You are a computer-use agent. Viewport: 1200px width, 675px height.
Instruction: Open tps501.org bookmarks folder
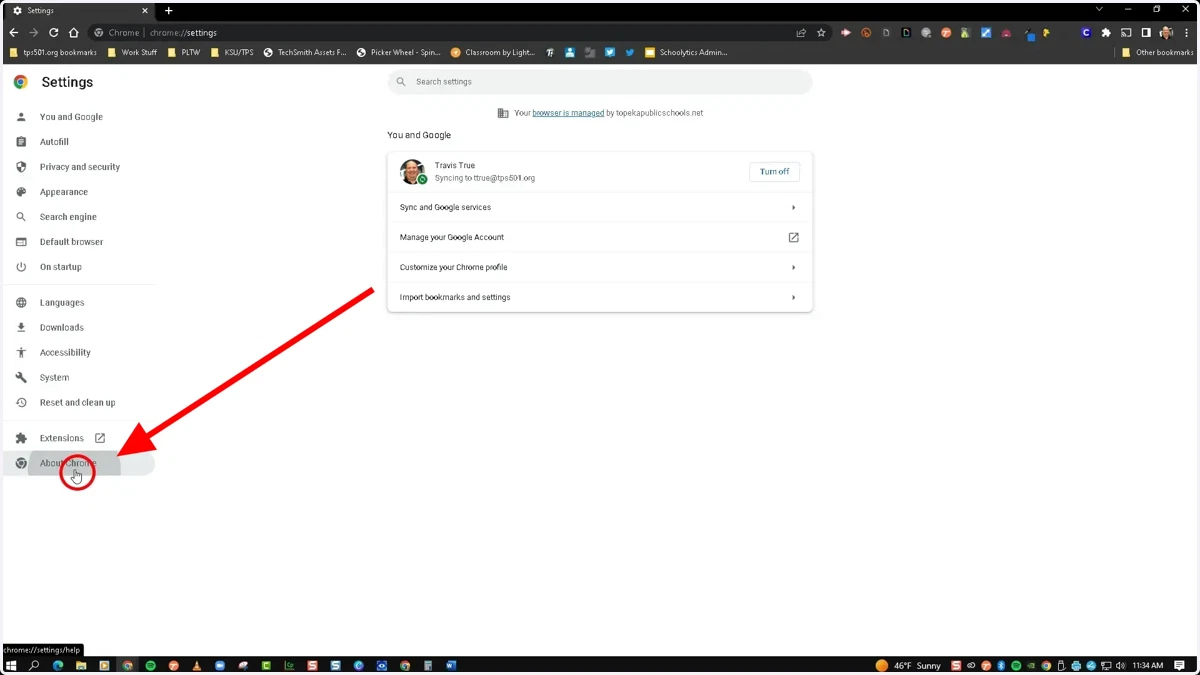click(x=53, y=53)
